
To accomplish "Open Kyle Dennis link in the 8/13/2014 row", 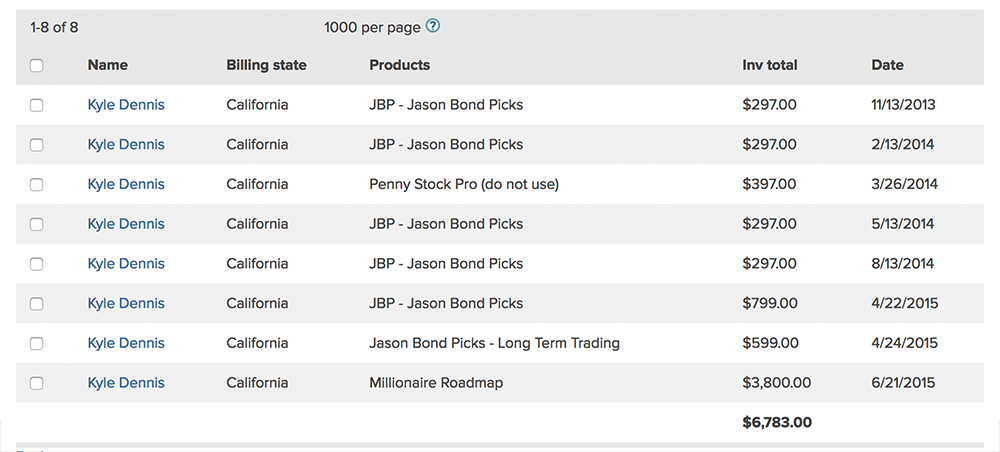I will [126, 263].
